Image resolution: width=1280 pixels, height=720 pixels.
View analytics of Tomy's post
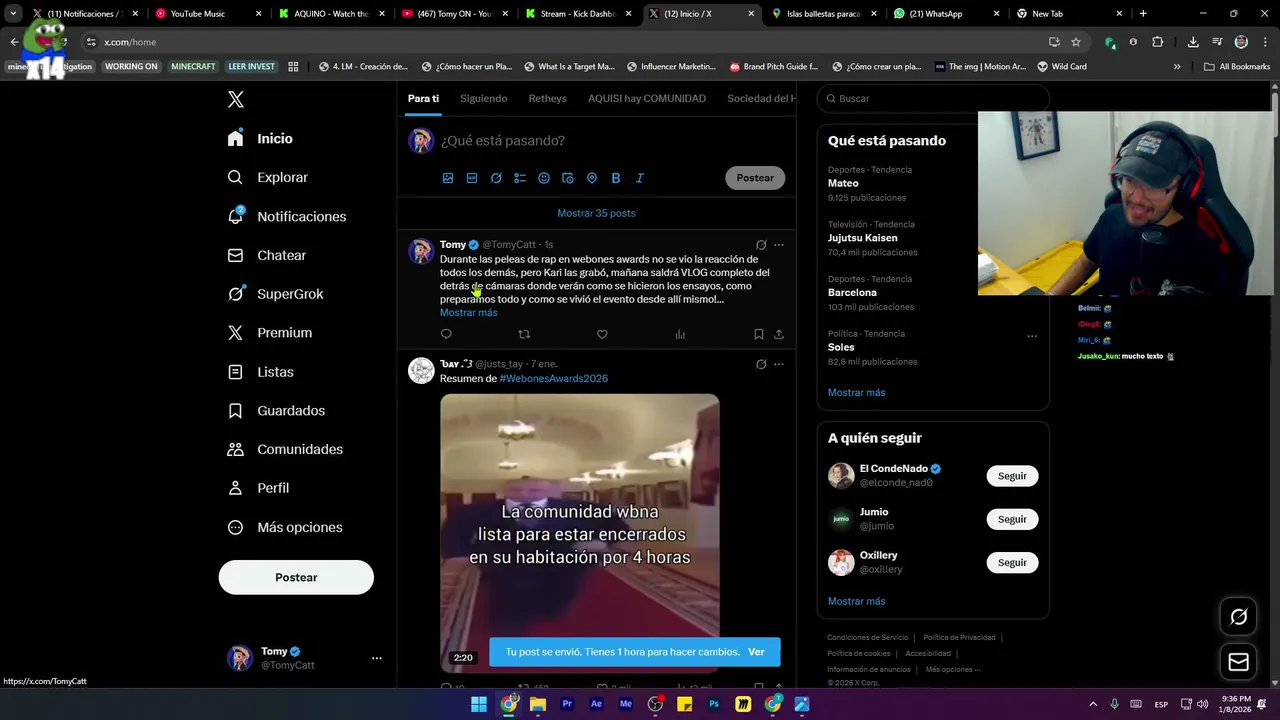[680, 334]
